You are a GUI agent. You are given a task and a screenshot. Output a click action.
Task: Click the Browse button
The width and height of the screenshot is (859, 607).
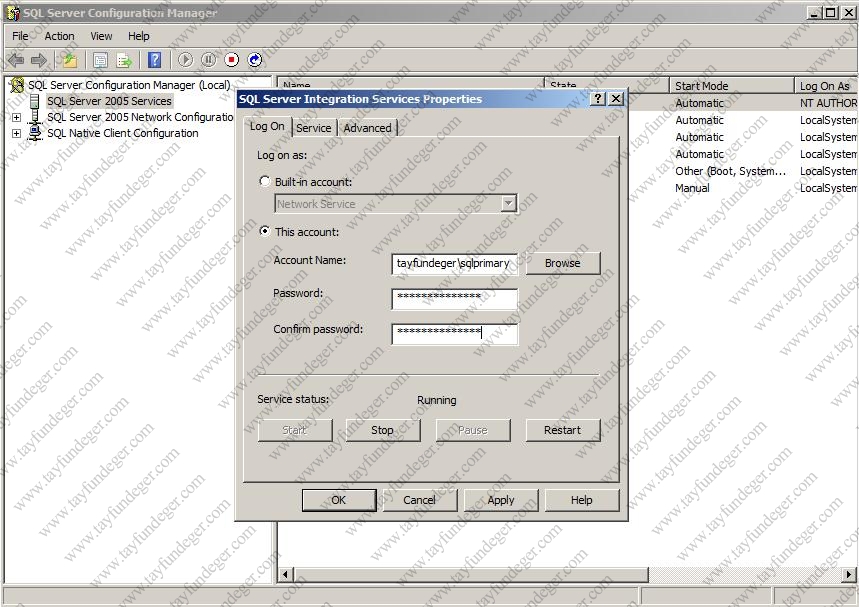(x=563, y=264)
